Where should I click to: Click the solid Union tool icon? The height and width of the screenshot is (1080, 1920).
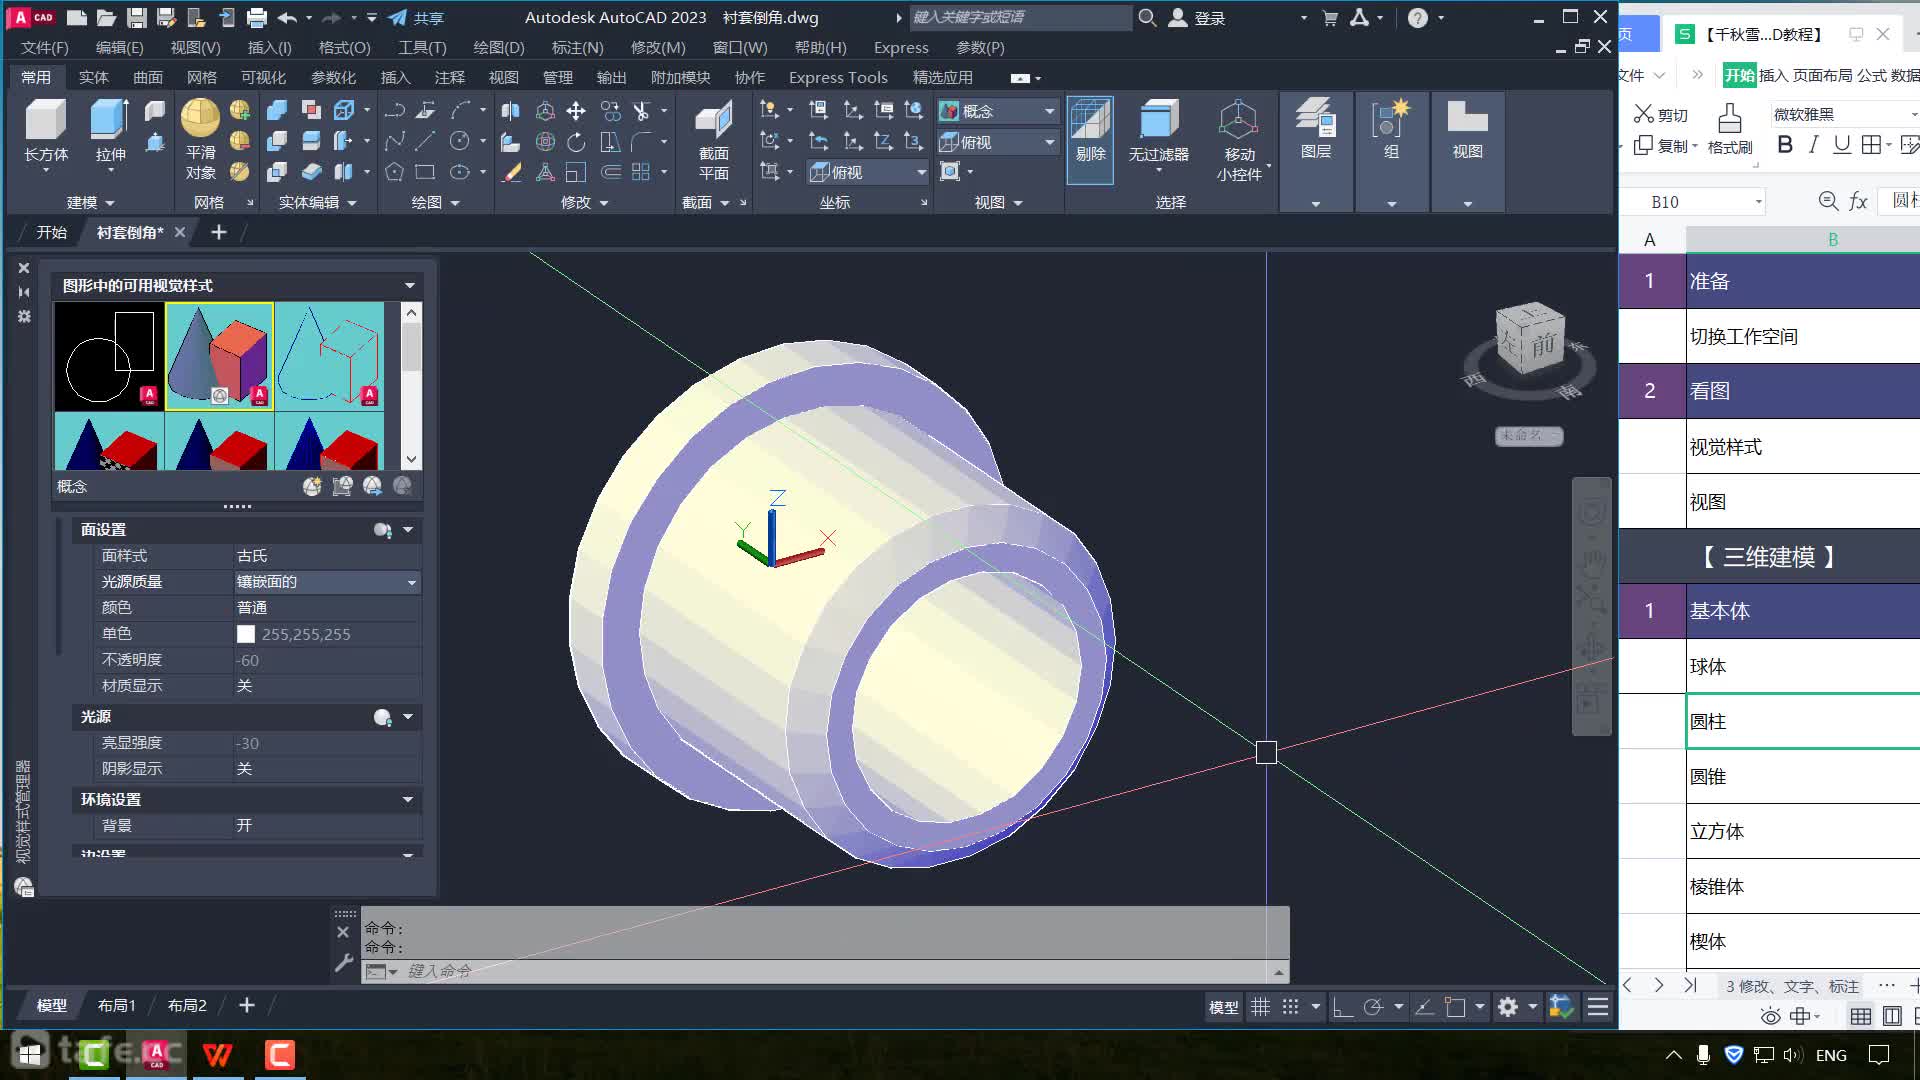[x=277, y=110]
